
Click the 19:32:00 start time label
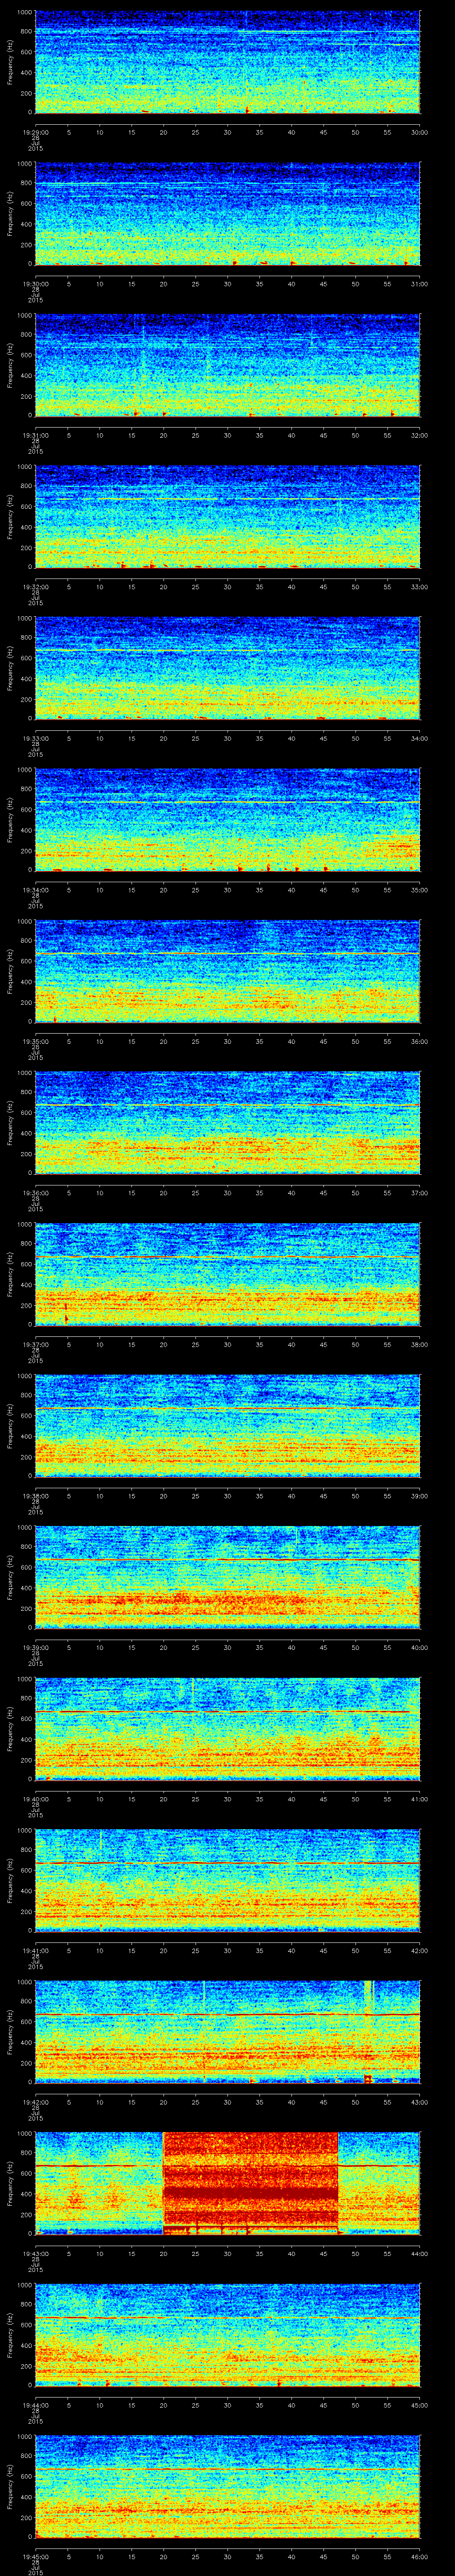tap(35, 587)
